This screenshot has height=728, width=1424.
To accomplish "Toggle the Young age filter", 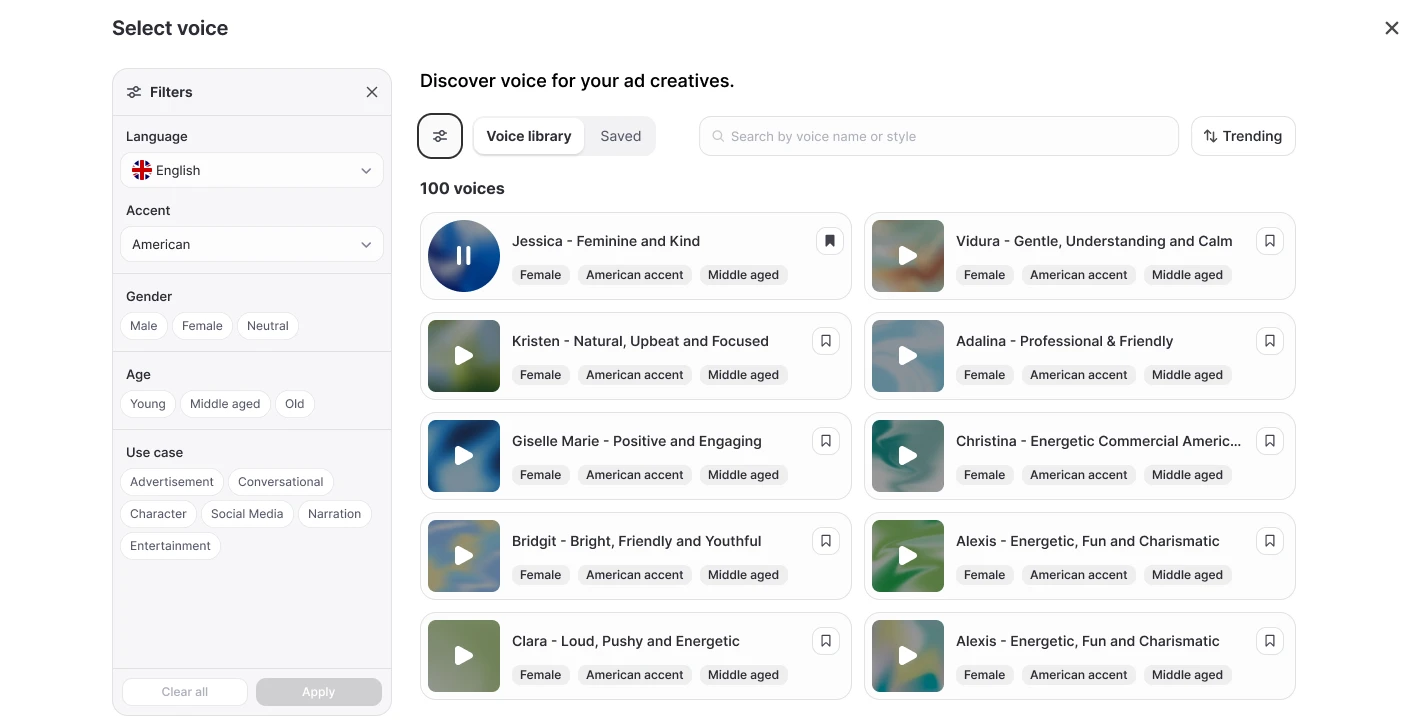I will coord(148,404).
